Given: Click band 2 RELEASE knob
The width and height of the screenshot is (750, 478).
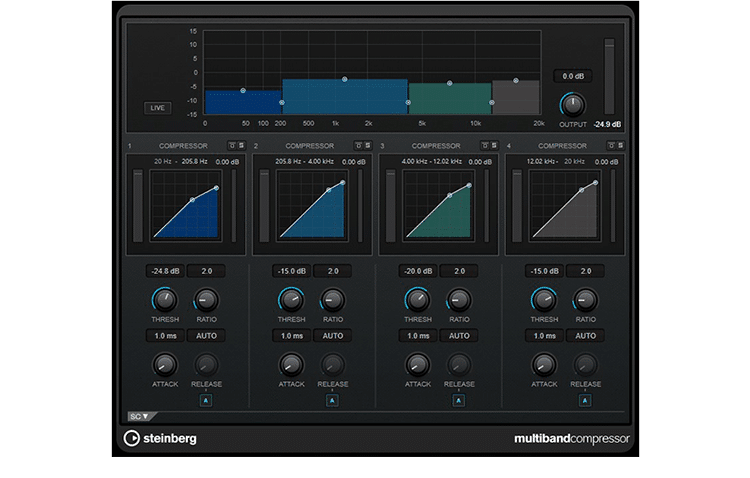Looking at the screenshot, I should (x=332, y=365).
